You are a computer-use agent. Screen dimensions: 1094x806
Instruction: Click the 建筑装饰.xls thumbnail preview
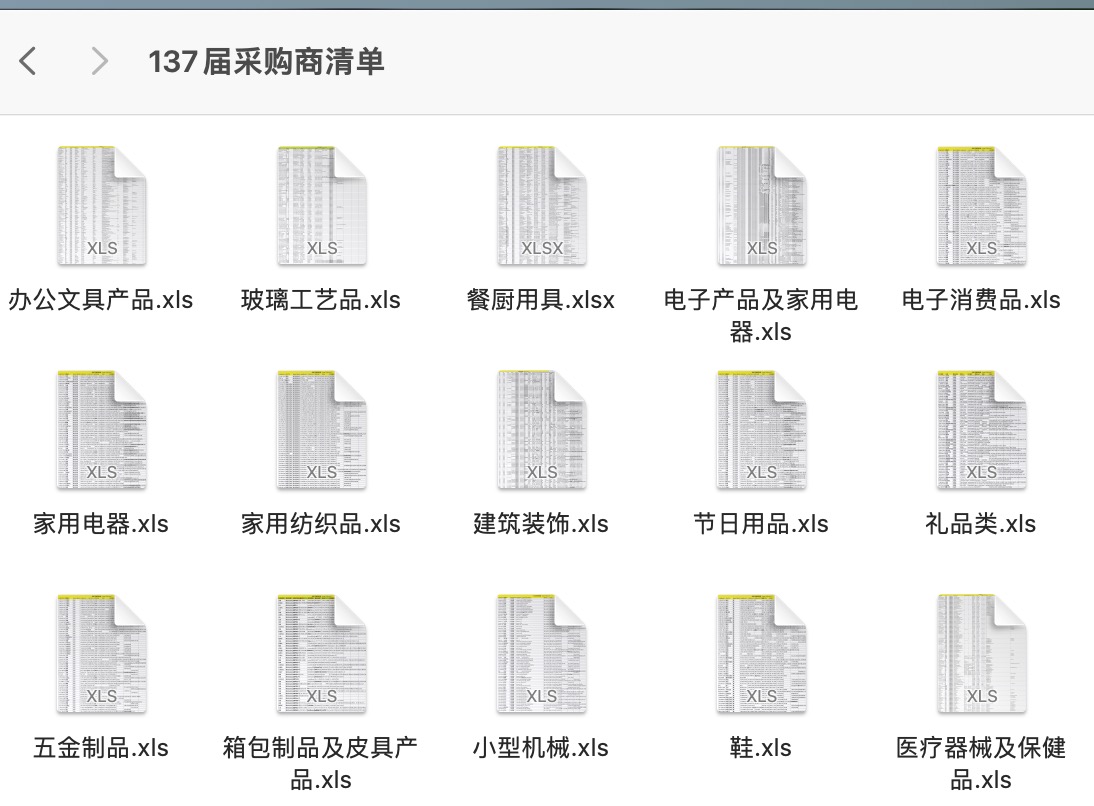pos(540,429)
